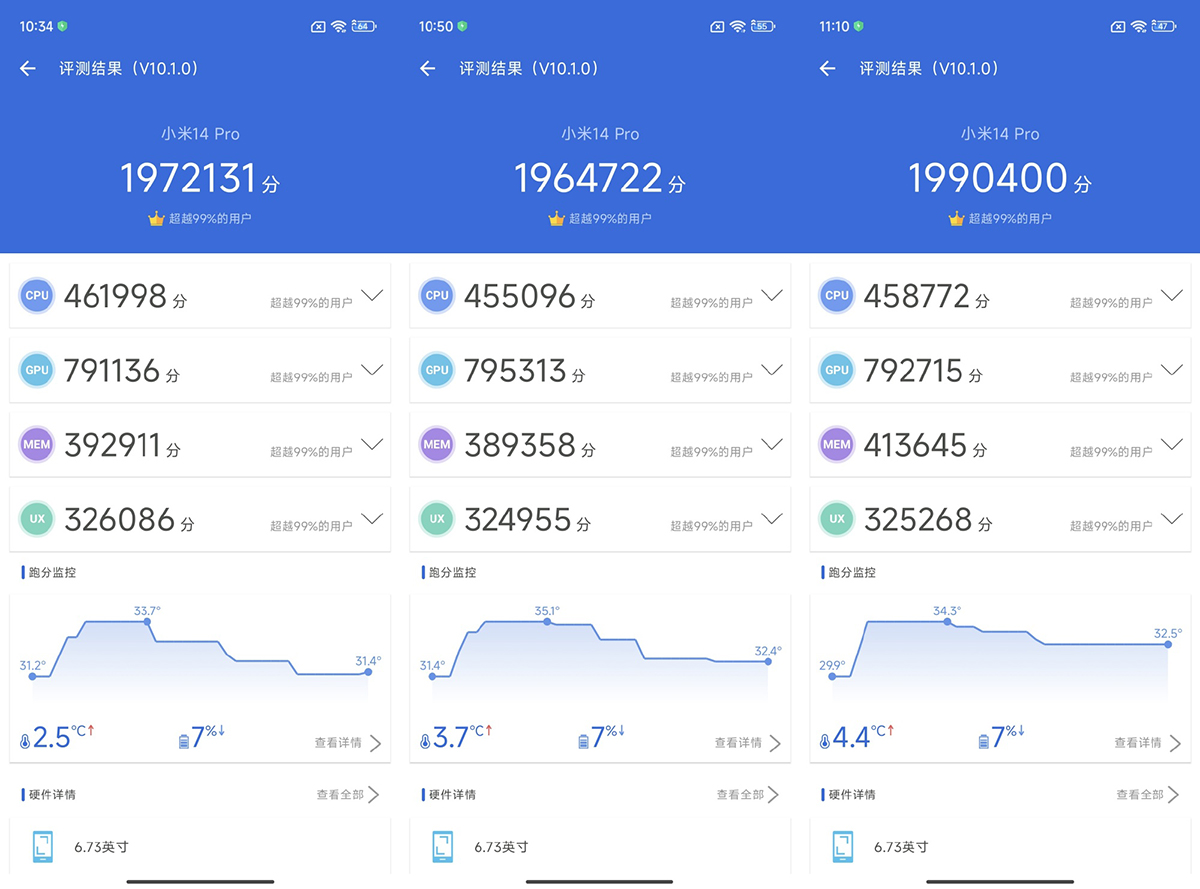
Task: Expand the UX 326086 score row
Action: 372,518
